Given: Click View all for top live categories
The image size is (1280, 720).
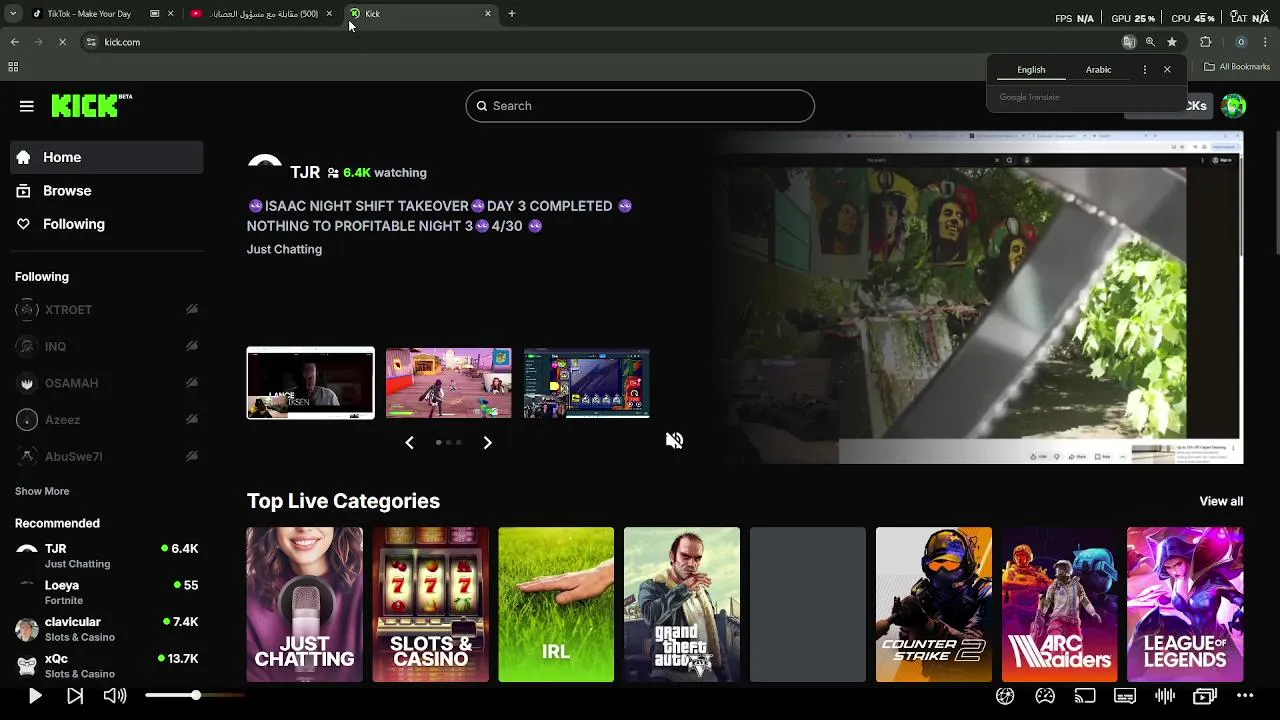Looking at the screenshot, I should (x=1221, y=501).
